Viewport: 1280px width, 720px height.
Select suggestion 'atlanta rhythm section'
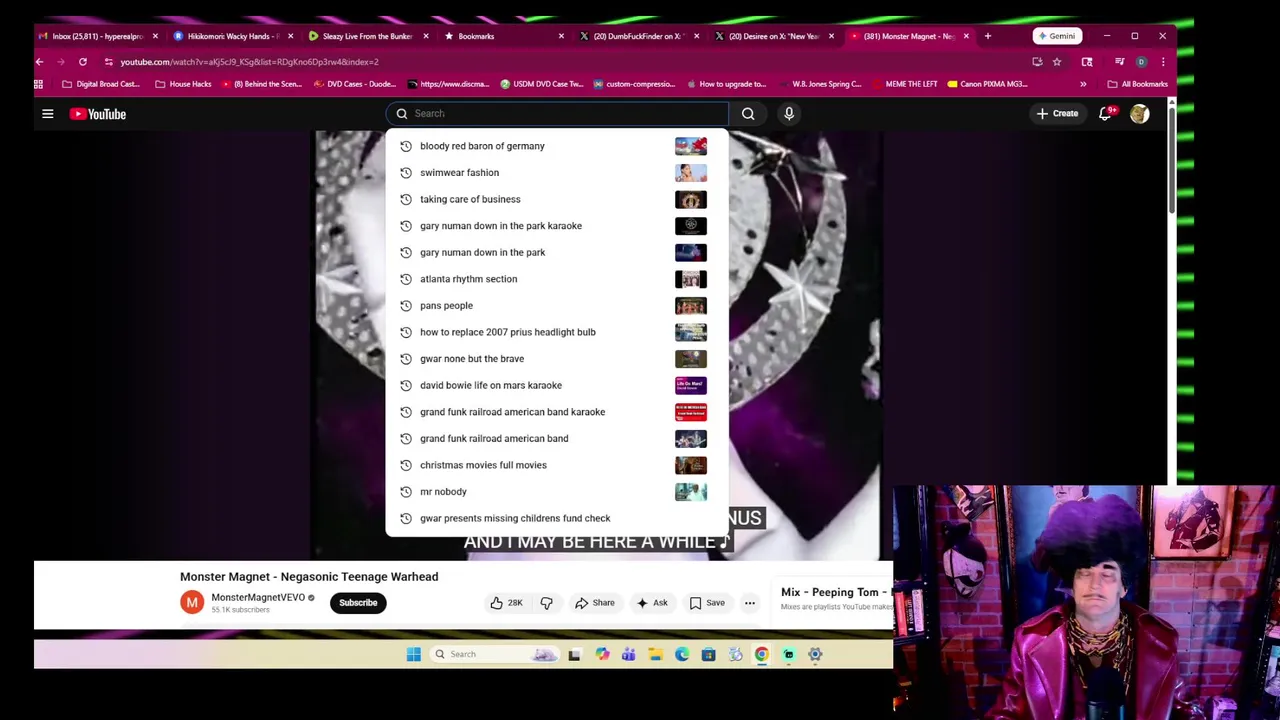557,279
